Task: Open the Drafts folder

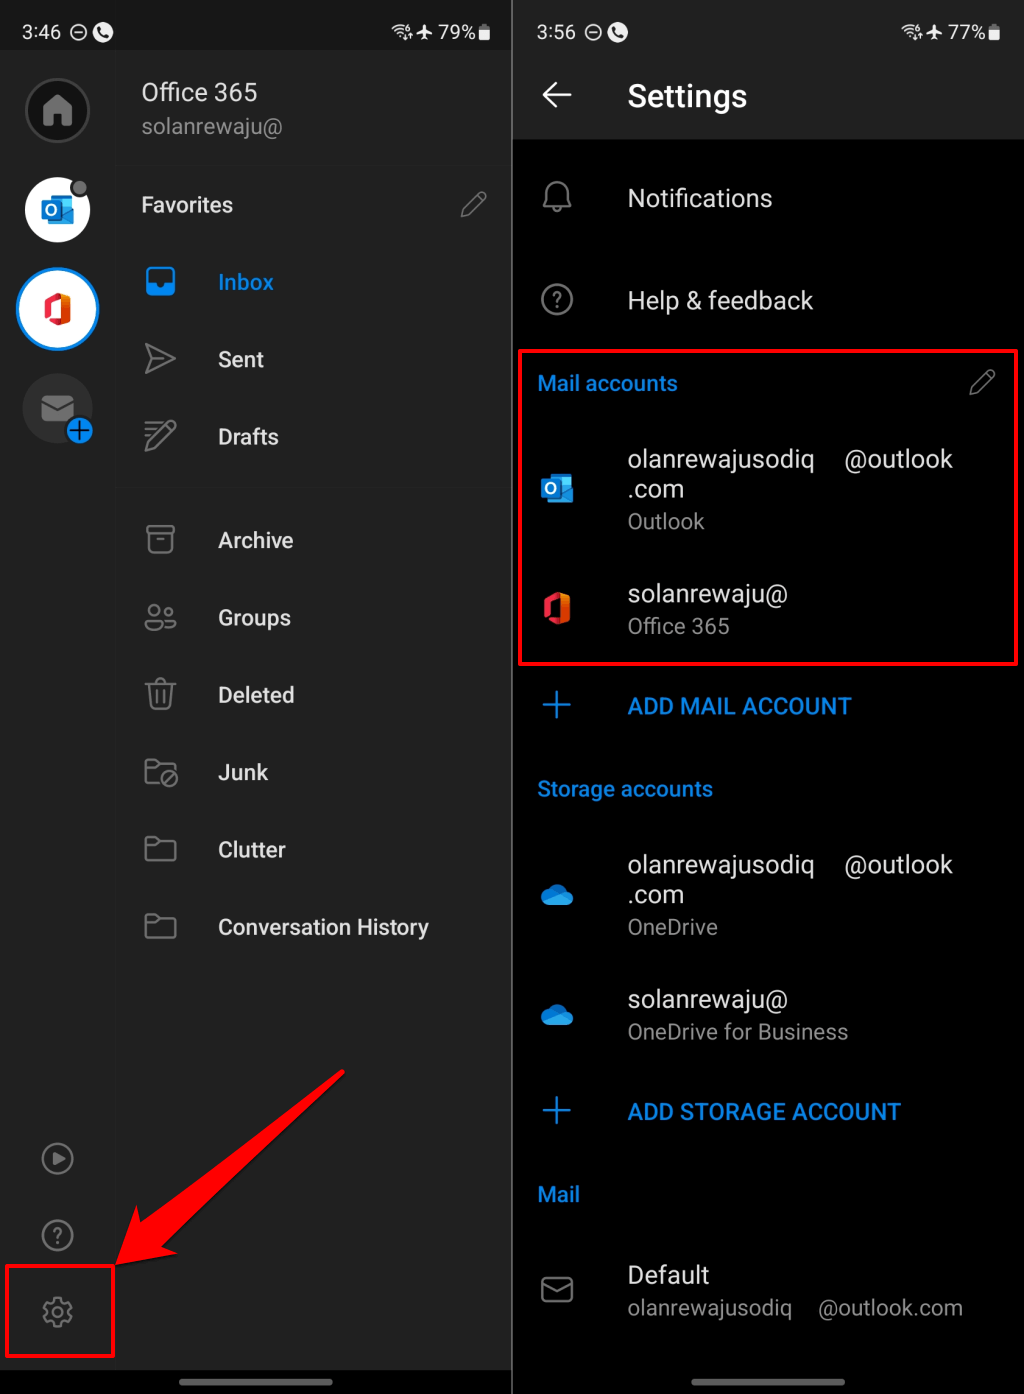Action: (314, 437)
